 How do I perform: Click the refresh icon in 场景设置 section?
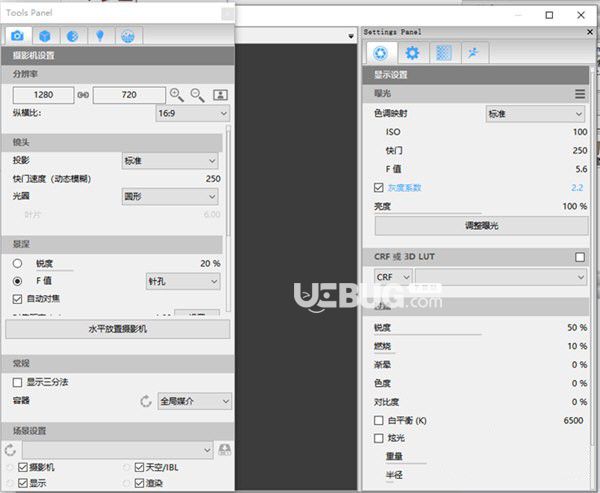[10, 450]
